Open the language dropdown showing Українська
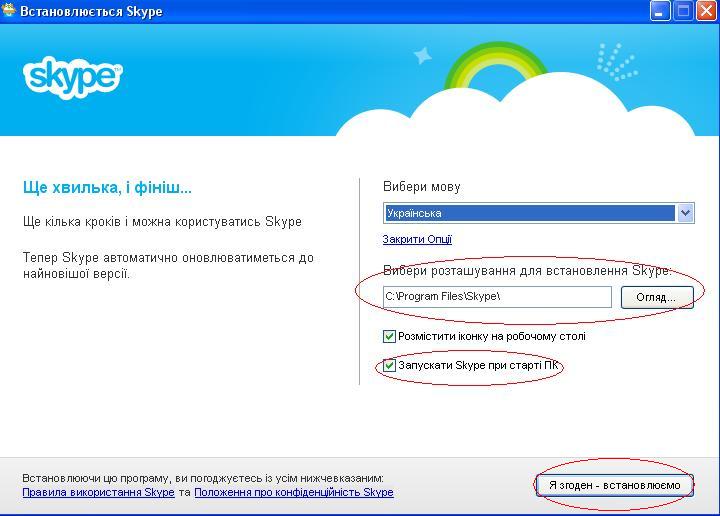 point(539,213)
